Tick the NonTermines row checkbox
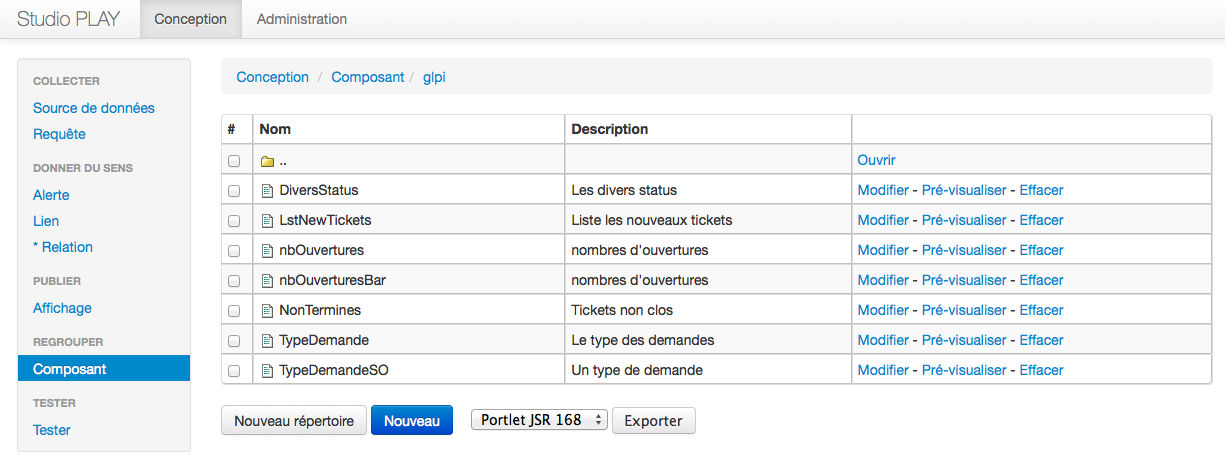This screenshot has height=475, width=1225. (x=234, y=311)
